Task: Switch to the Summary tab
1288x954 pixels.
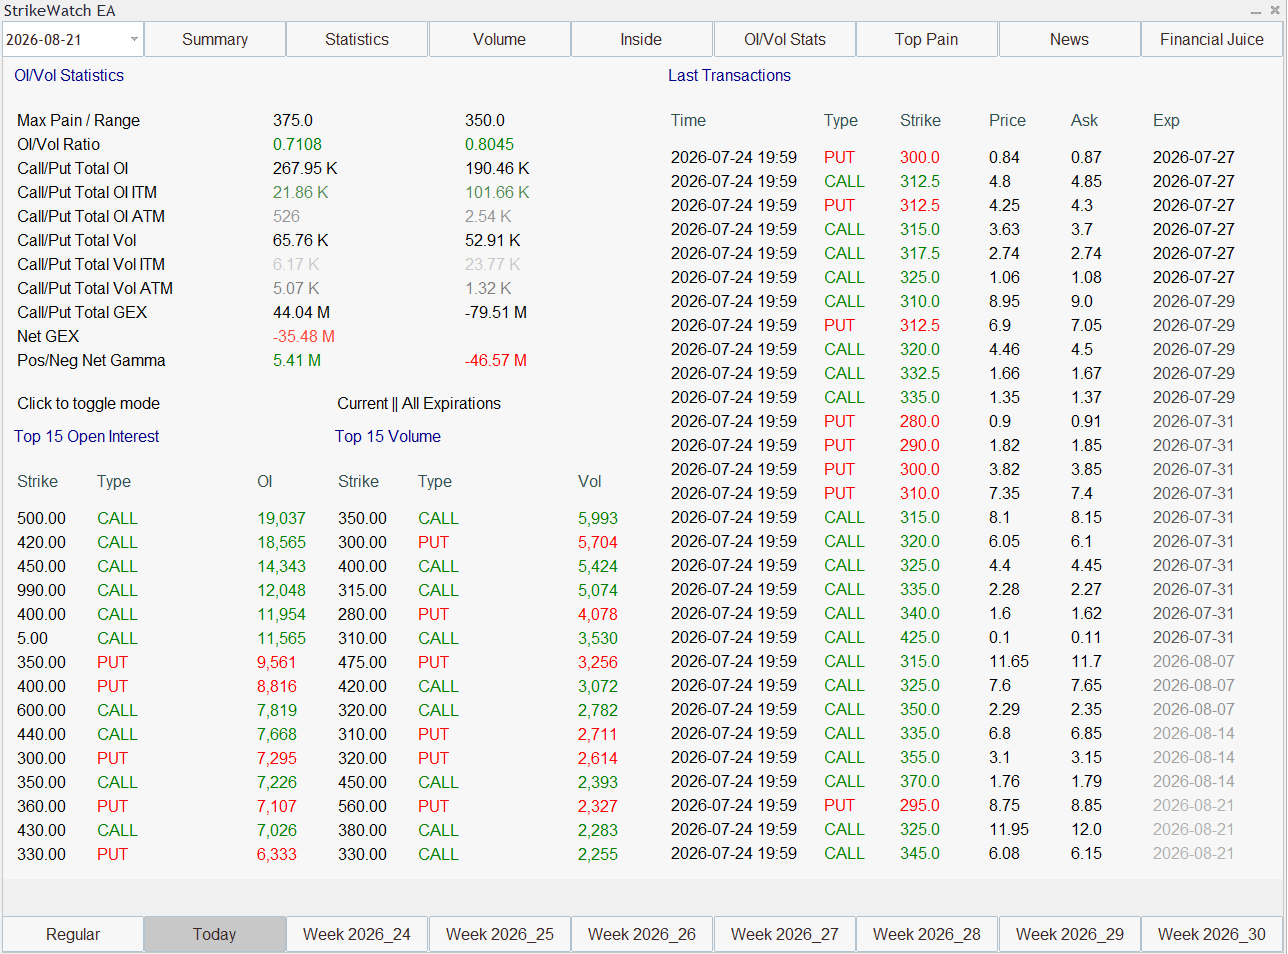Action: coord(215,40)
